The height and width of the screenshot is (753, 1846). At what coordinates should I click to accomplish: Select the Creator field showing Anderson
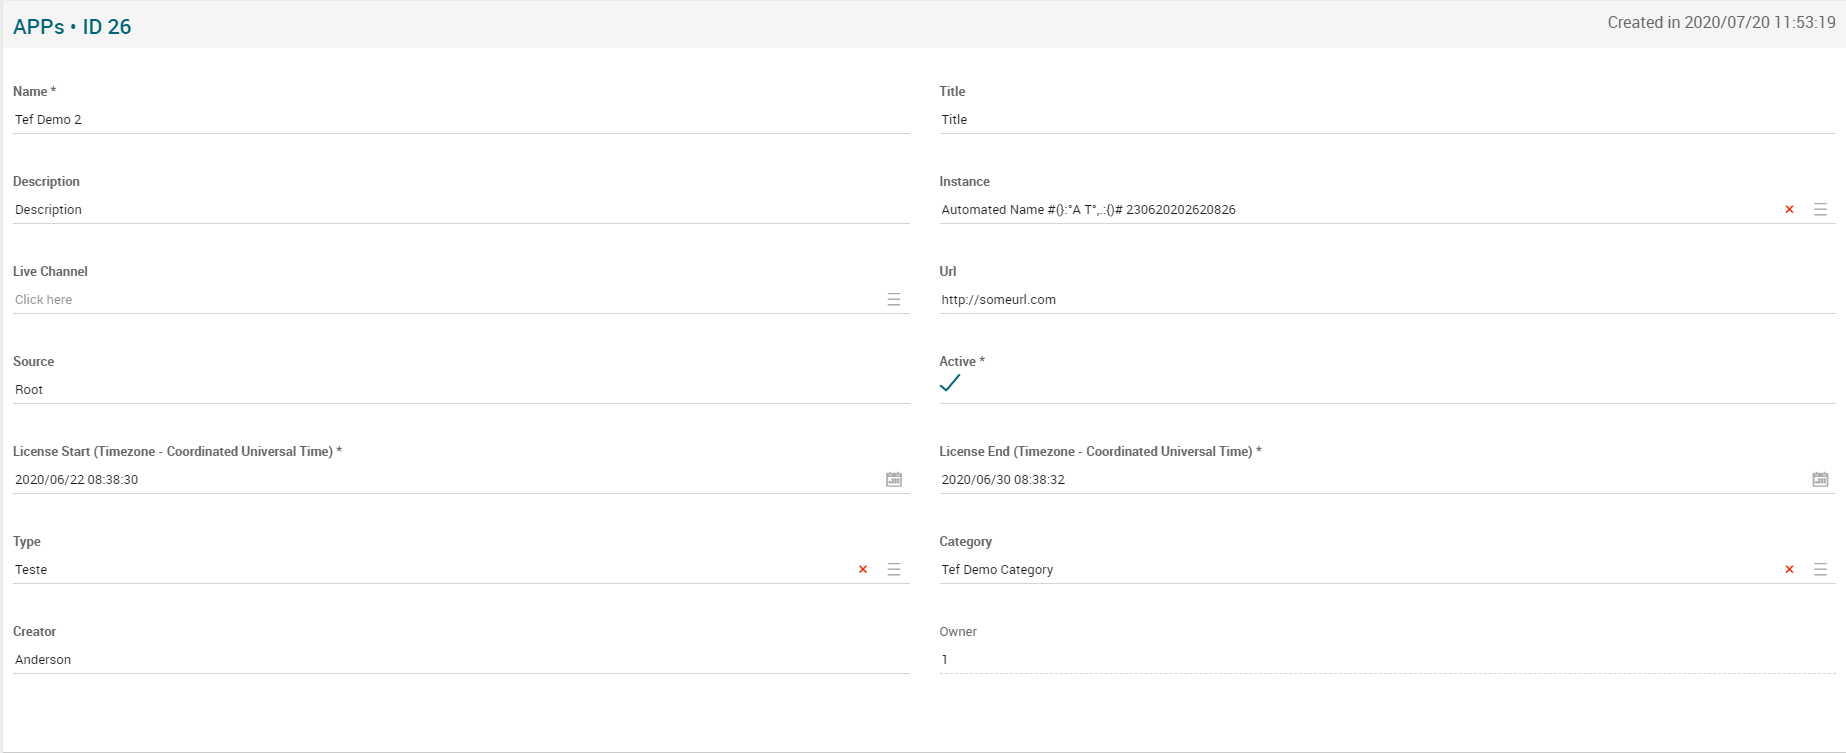click(460, 660)
